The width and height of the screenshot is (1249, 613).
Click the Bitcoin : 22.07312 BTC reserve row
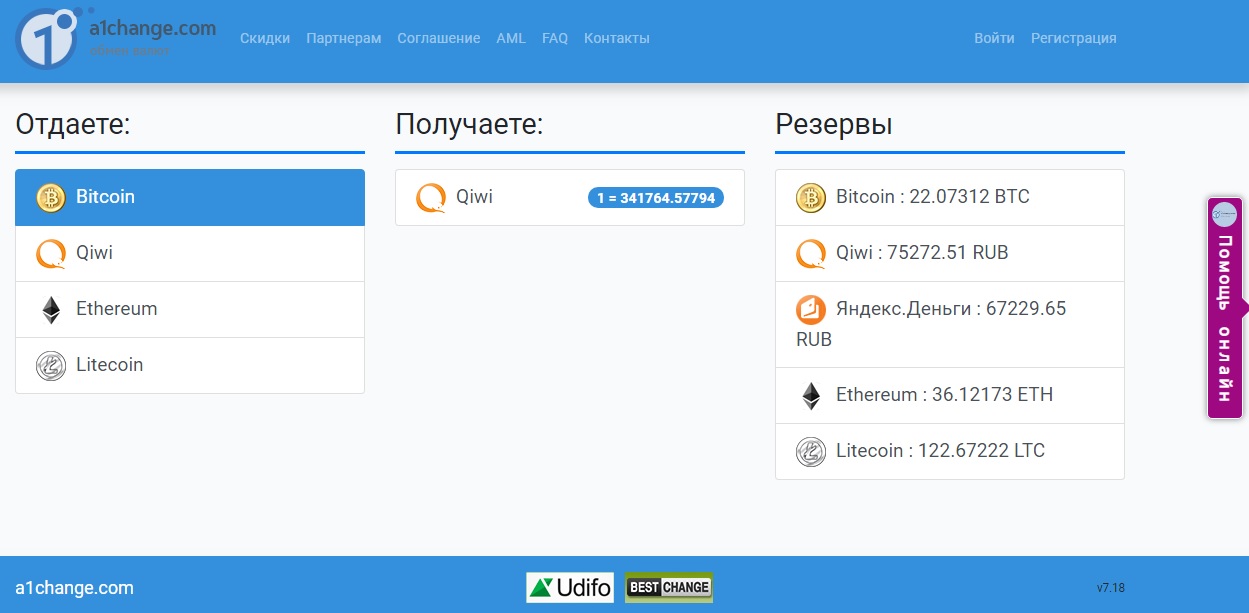[x=950, y=198]
